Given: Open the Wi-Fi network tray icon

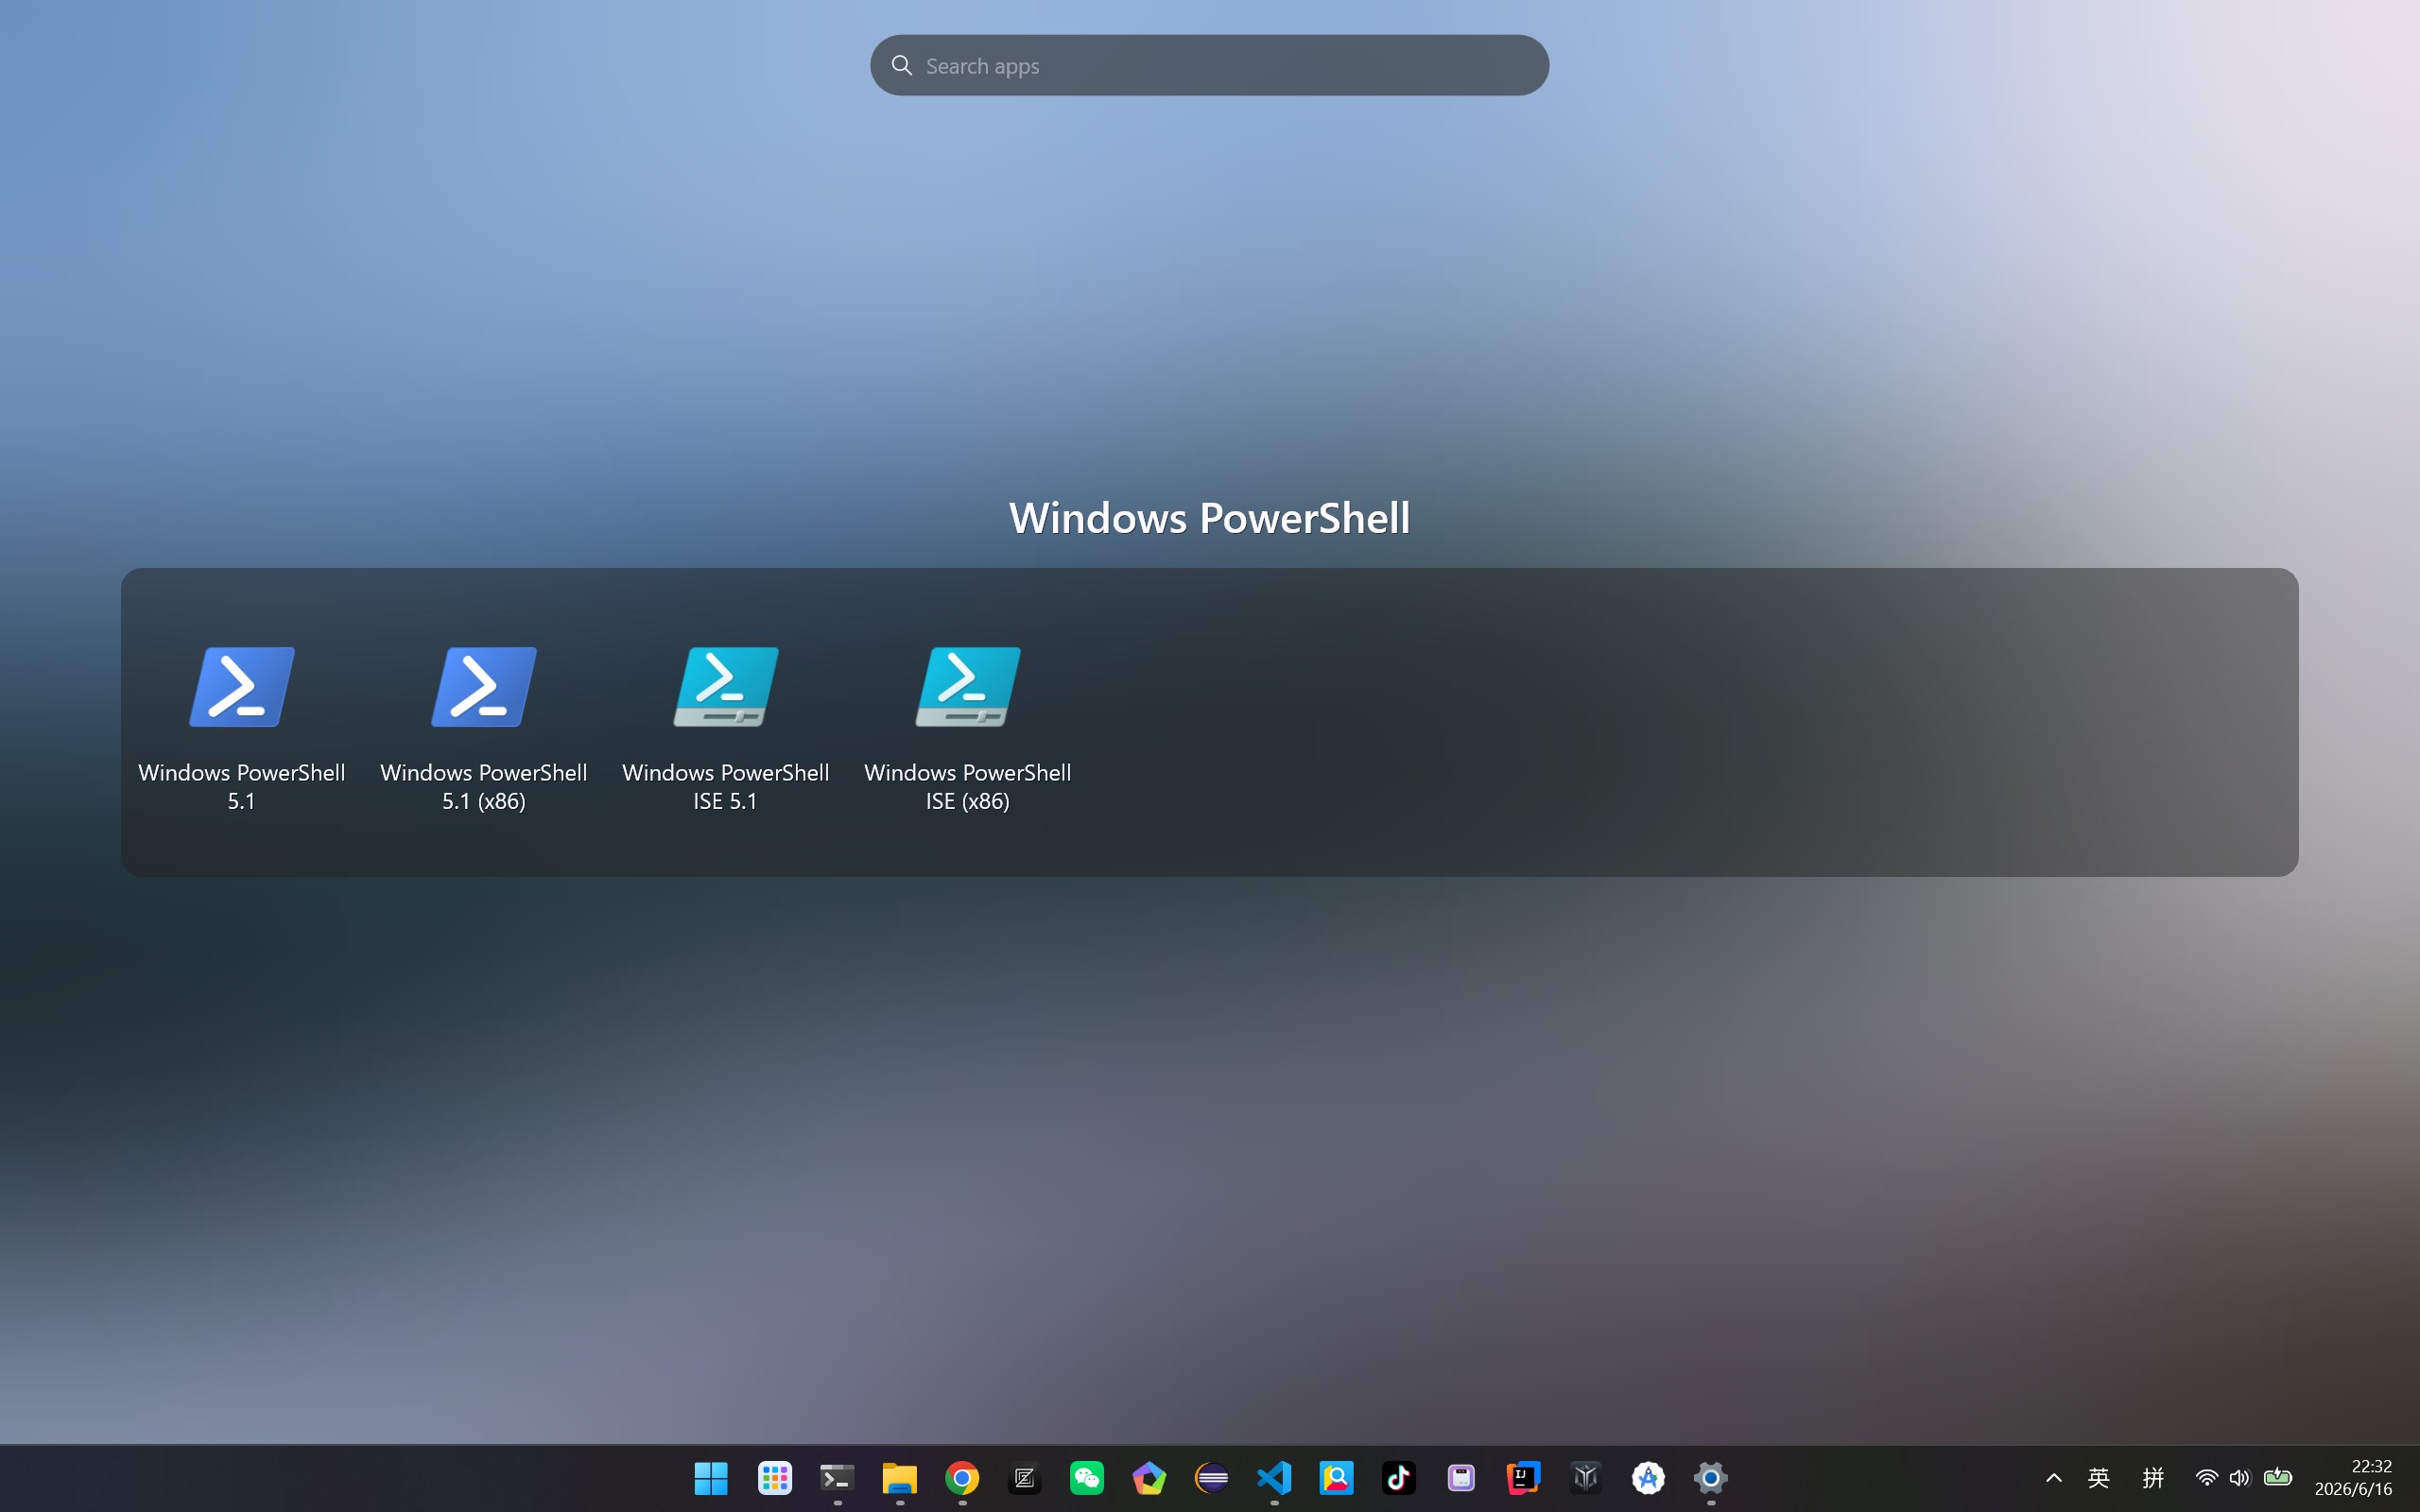Looking at the screenshot, I should point(2206,1478).
